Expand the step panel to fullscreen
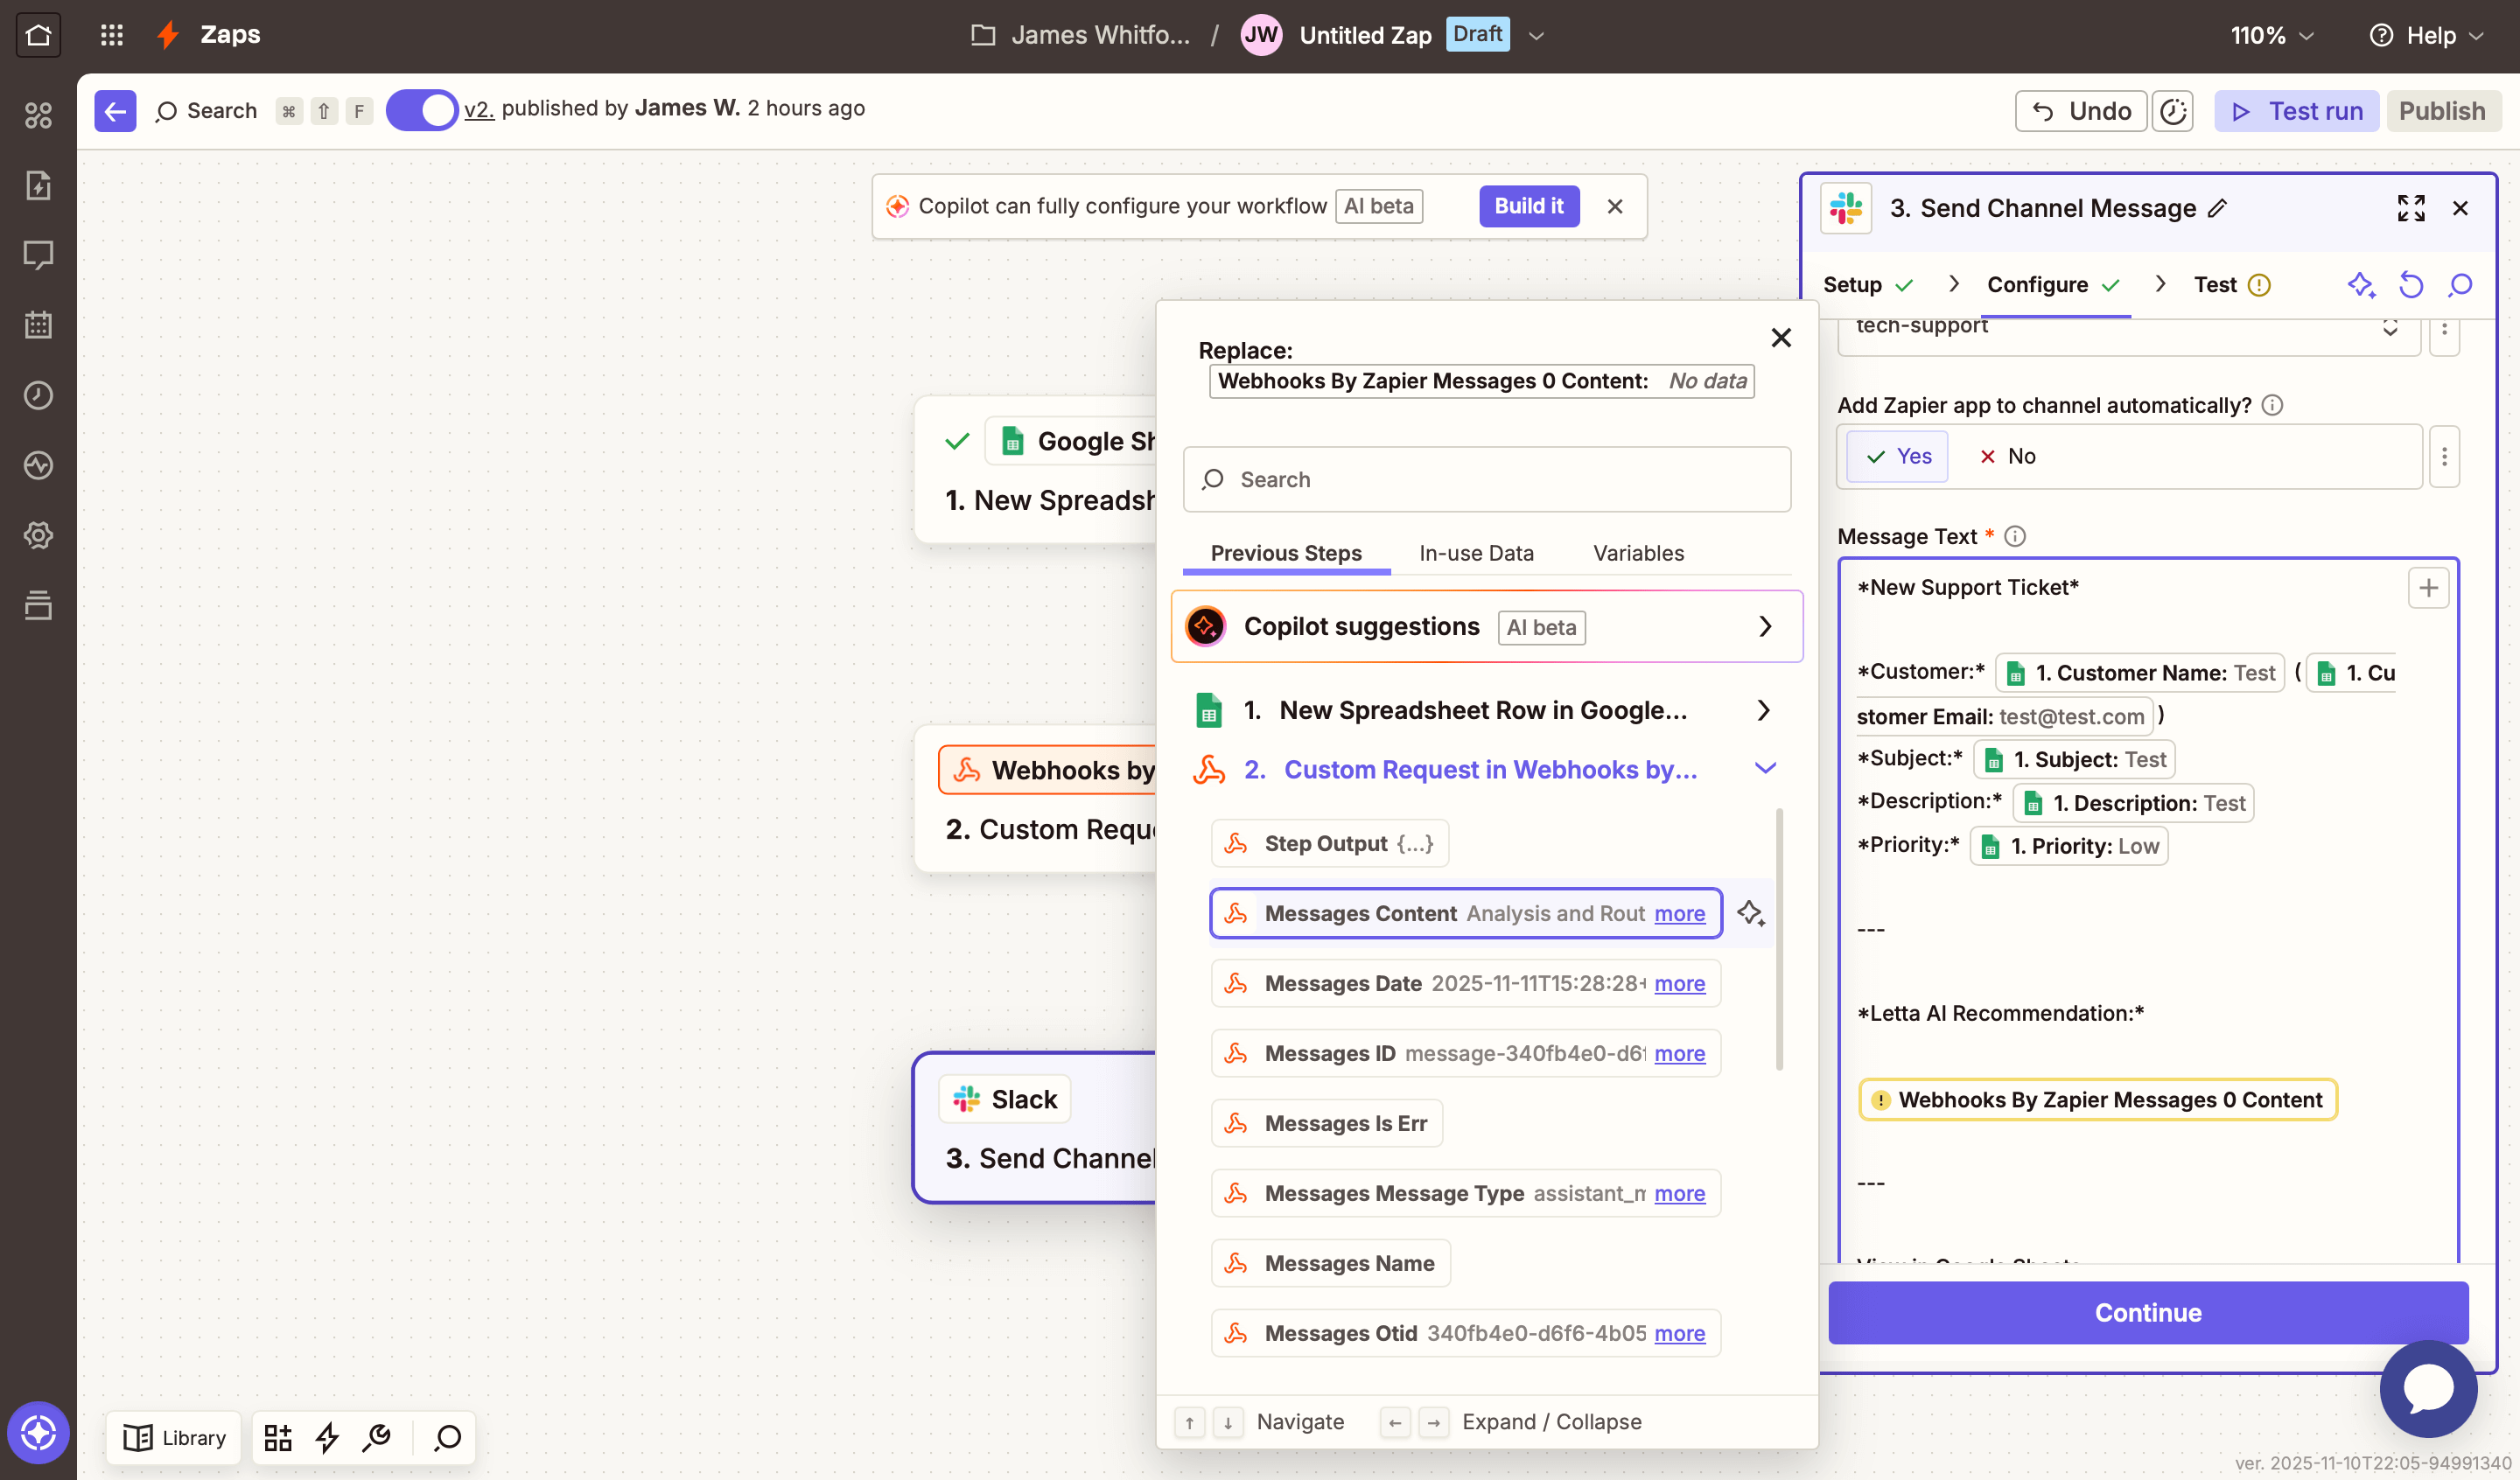The image size is (2520, 1480). [2412, 208]
